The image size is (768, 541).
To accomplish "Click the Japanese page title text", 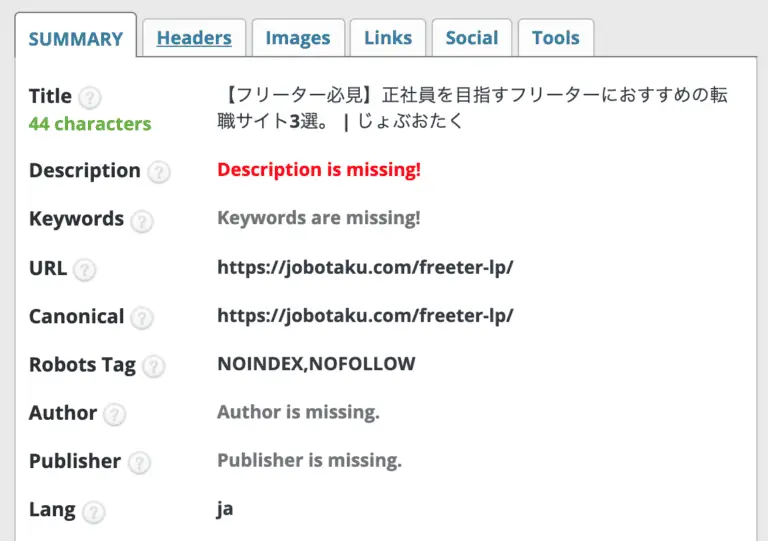I will coord(472,108).
